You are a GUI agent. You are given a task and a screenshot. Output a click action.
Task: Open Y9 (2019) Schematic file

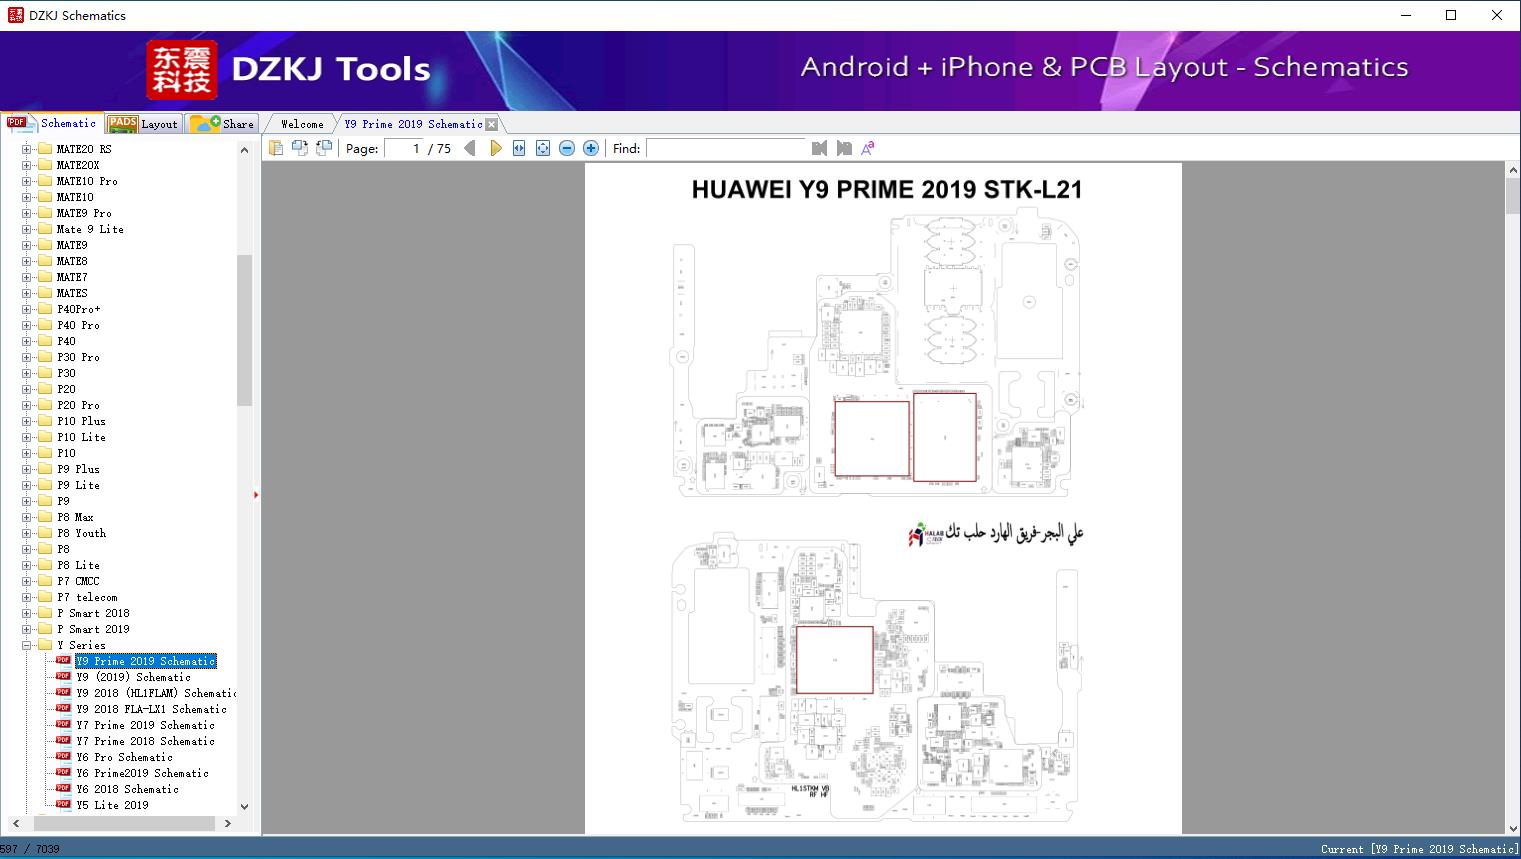tap(133, 677)
